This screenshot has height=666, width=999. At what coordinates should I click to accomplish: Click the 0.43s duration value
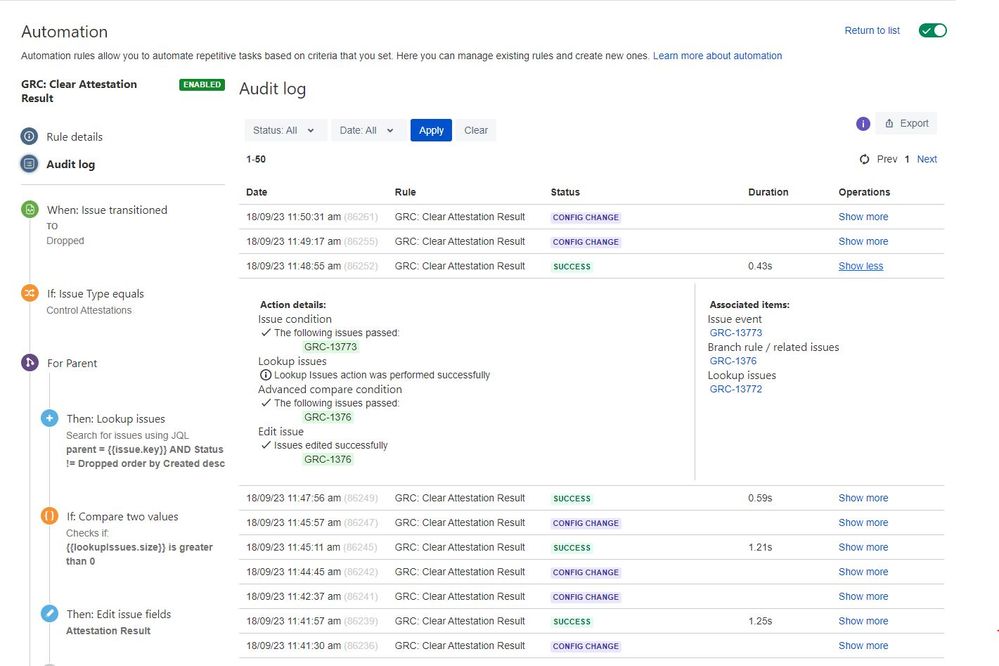[760, 266]
